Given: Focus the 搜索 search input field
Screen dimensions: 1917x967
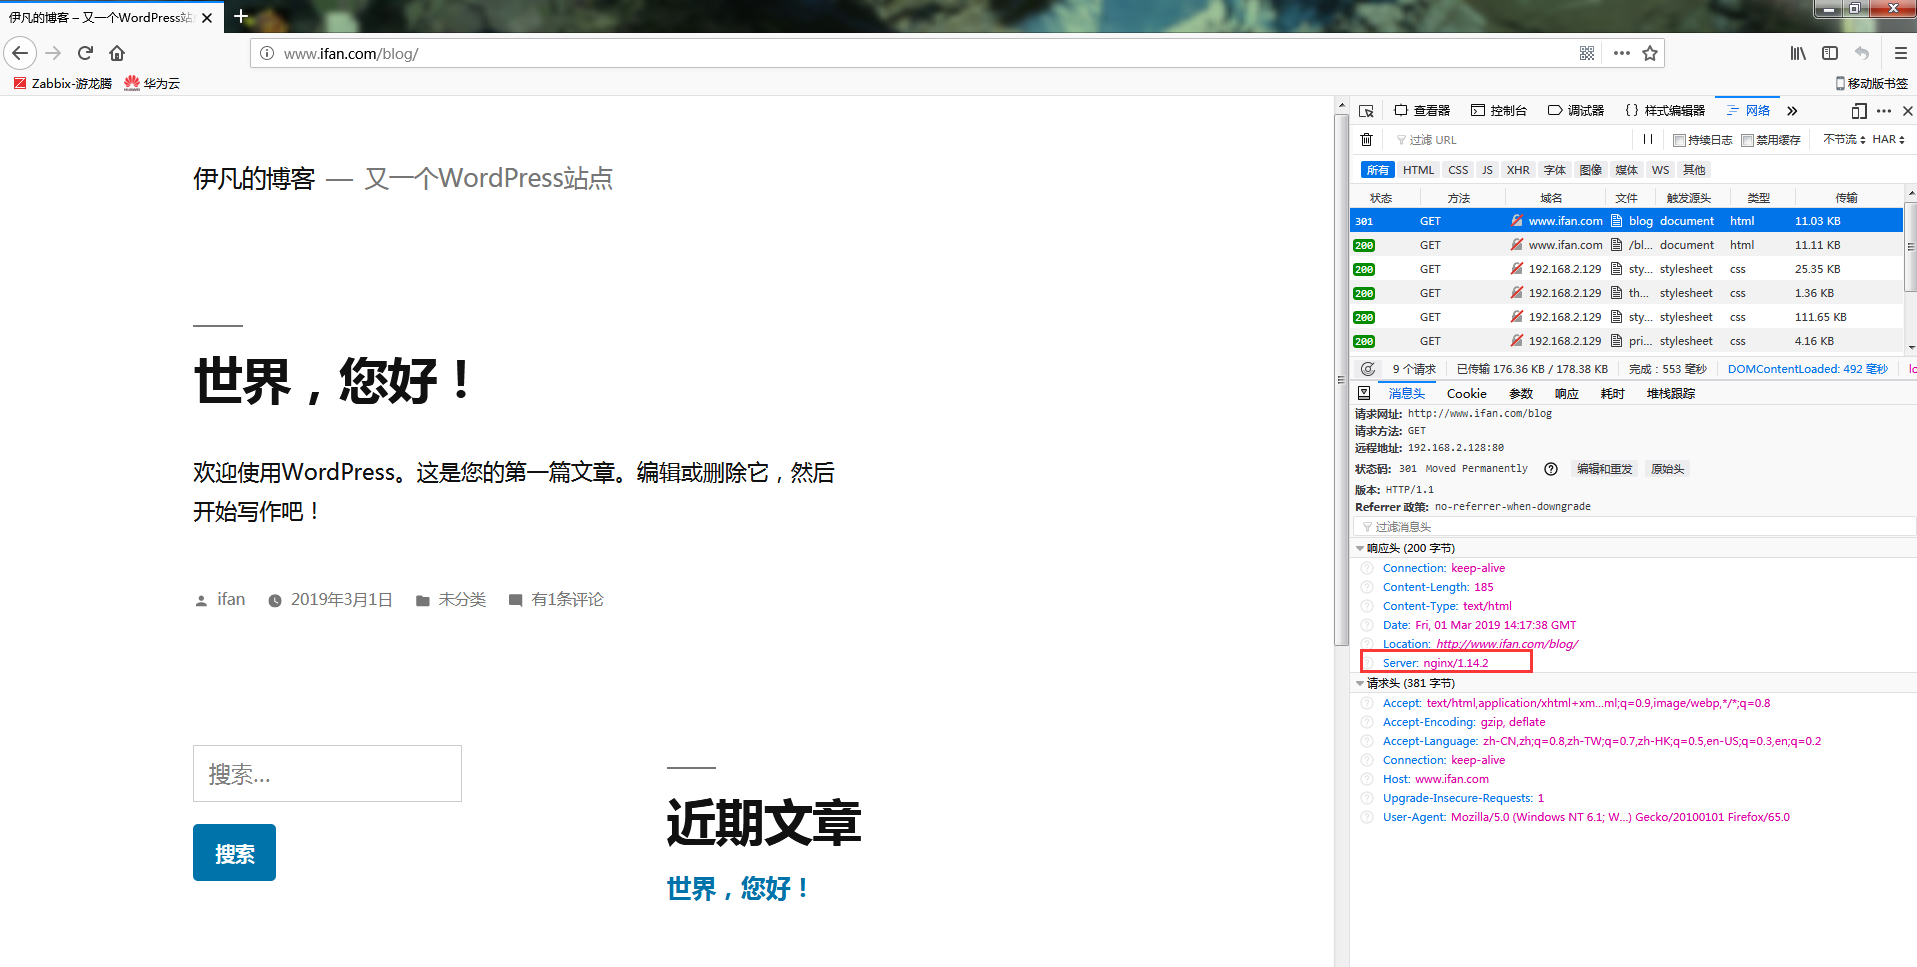Looking at the screenshot, I should tap(327, 773).
